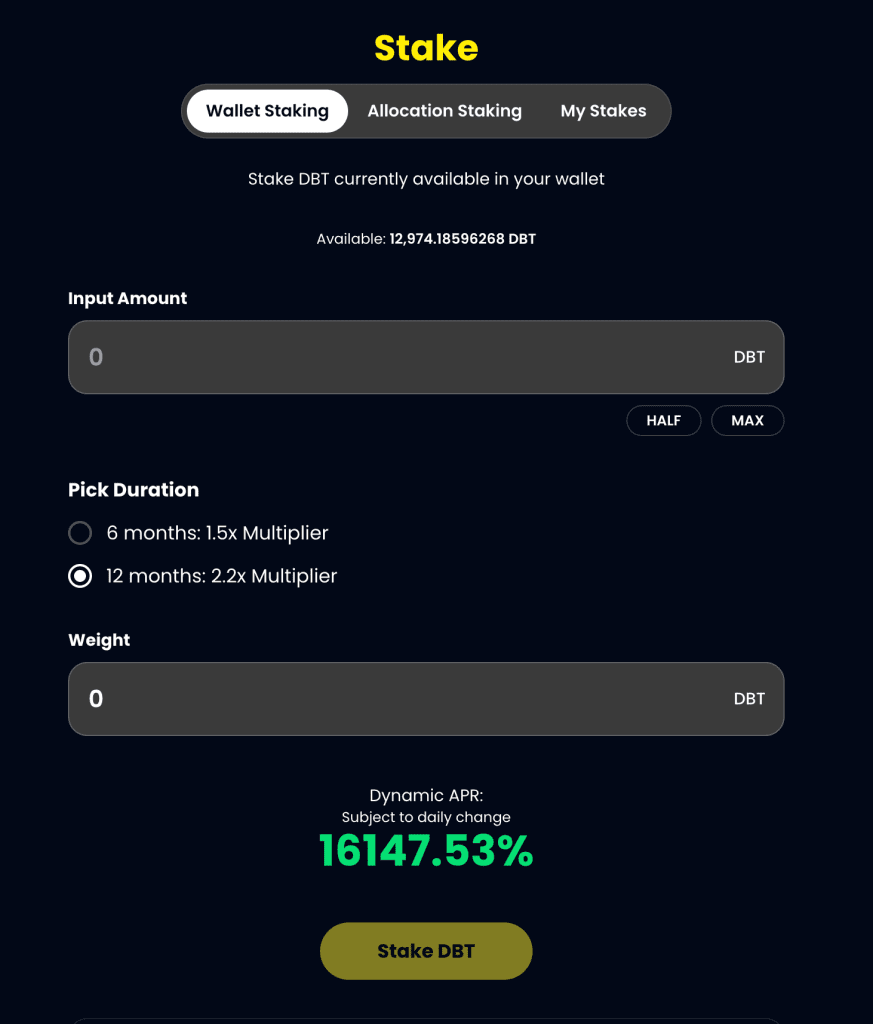Image resolution: width=873 pixels, height=1024 pixels.
Task: Click the Pick Duration heading
Action: tap(133, 490)
